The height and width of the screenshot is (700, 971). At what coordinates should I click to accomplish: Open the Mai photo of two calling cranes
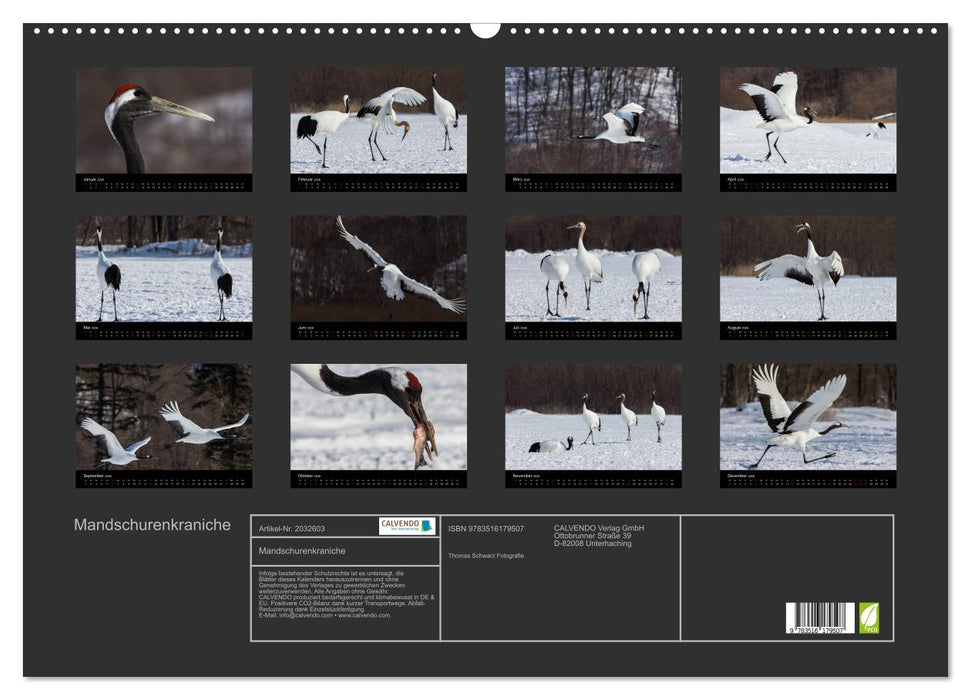click(164, 268)
